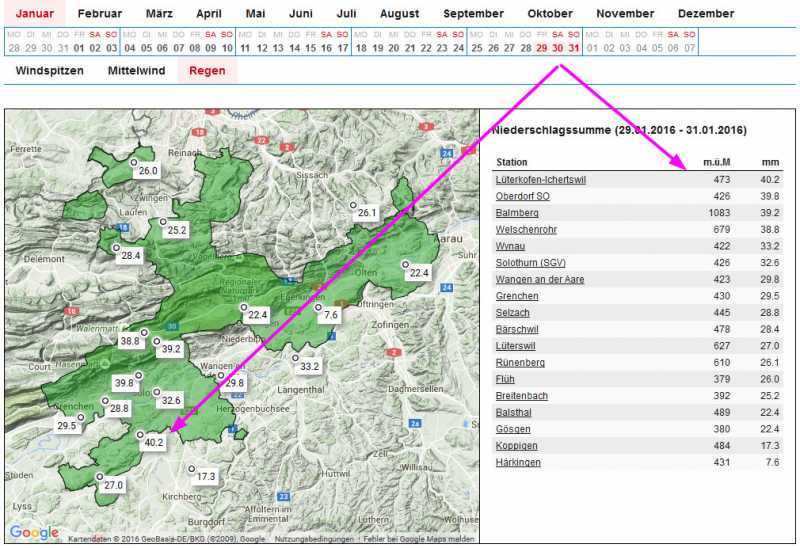Click the 40.2 mm map marker
Image resolution: width=800 pixels, height=548 pixels.
[153, 441]
